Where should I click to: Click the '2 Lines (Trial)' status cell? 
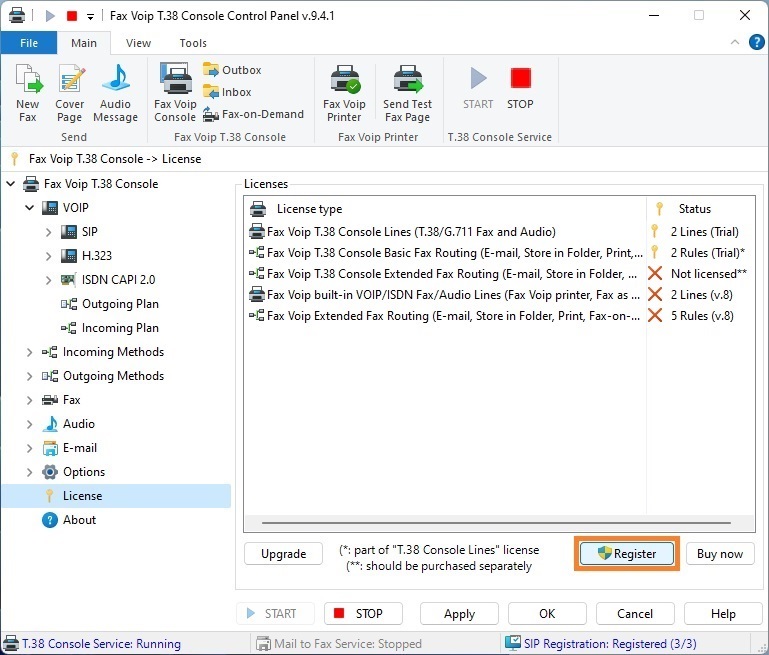pos(704,231)
